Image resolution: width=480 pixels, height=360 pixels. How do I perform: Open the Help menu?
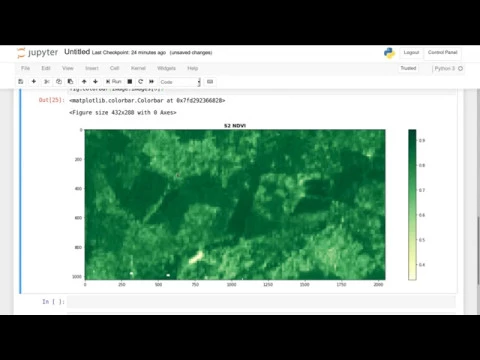[193, 68]
